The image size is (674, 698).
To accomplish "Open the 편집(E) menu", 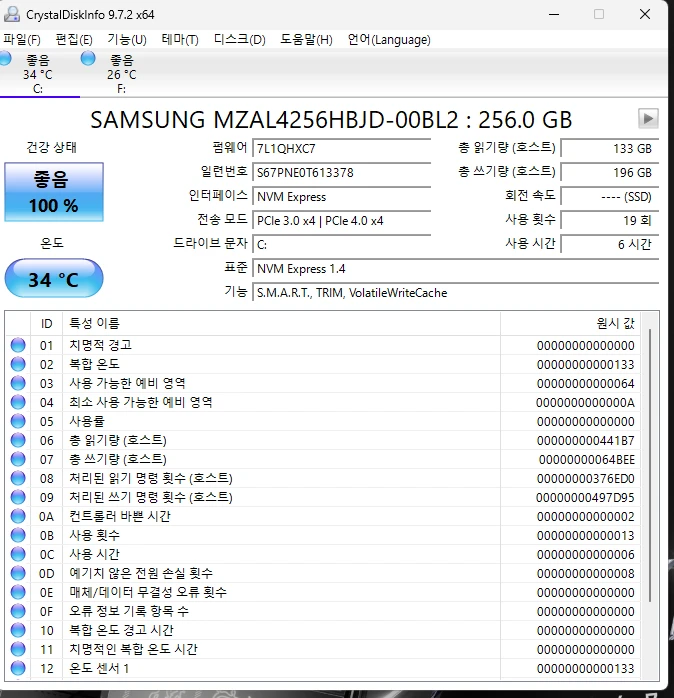I will coord(74,40).
